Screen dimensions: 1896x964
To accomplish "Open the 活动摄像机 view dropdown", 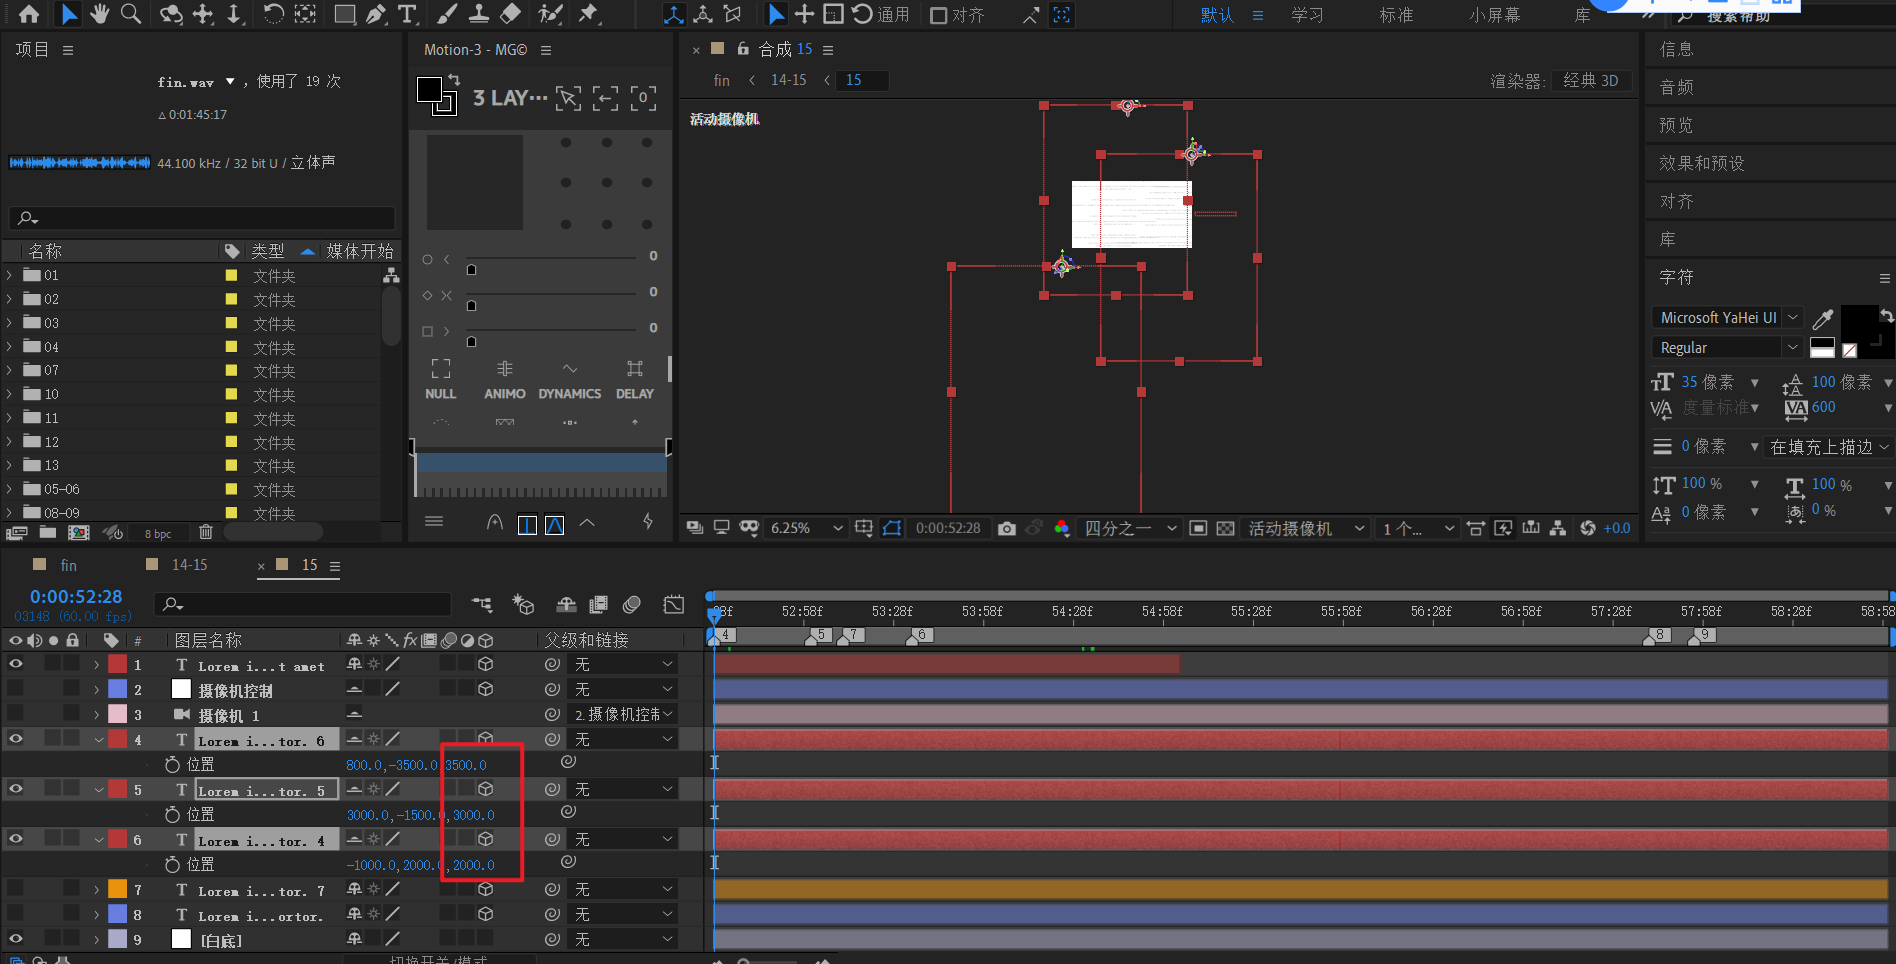I will click(x=1306, y=528).
